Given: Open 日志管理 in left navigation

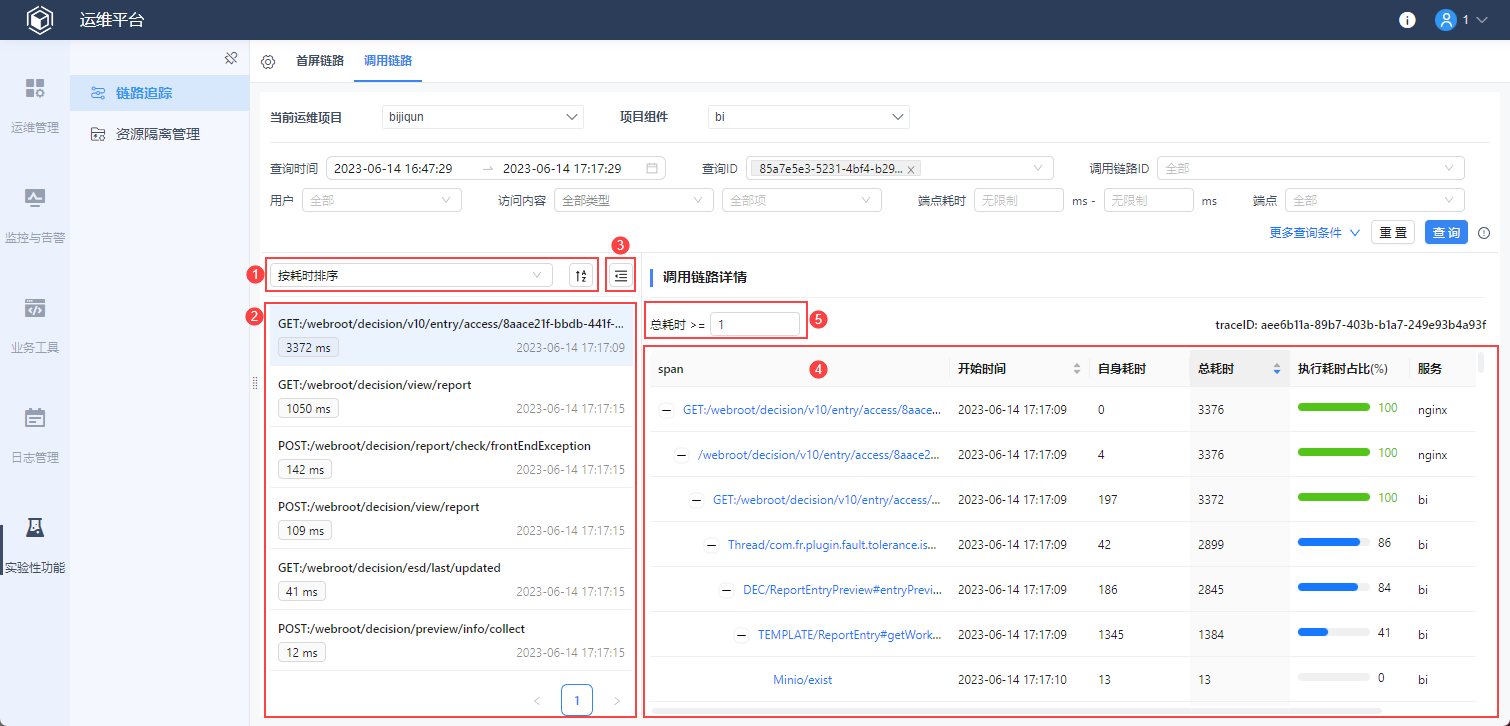Looking at the screenshot, I should coord(35,435).
